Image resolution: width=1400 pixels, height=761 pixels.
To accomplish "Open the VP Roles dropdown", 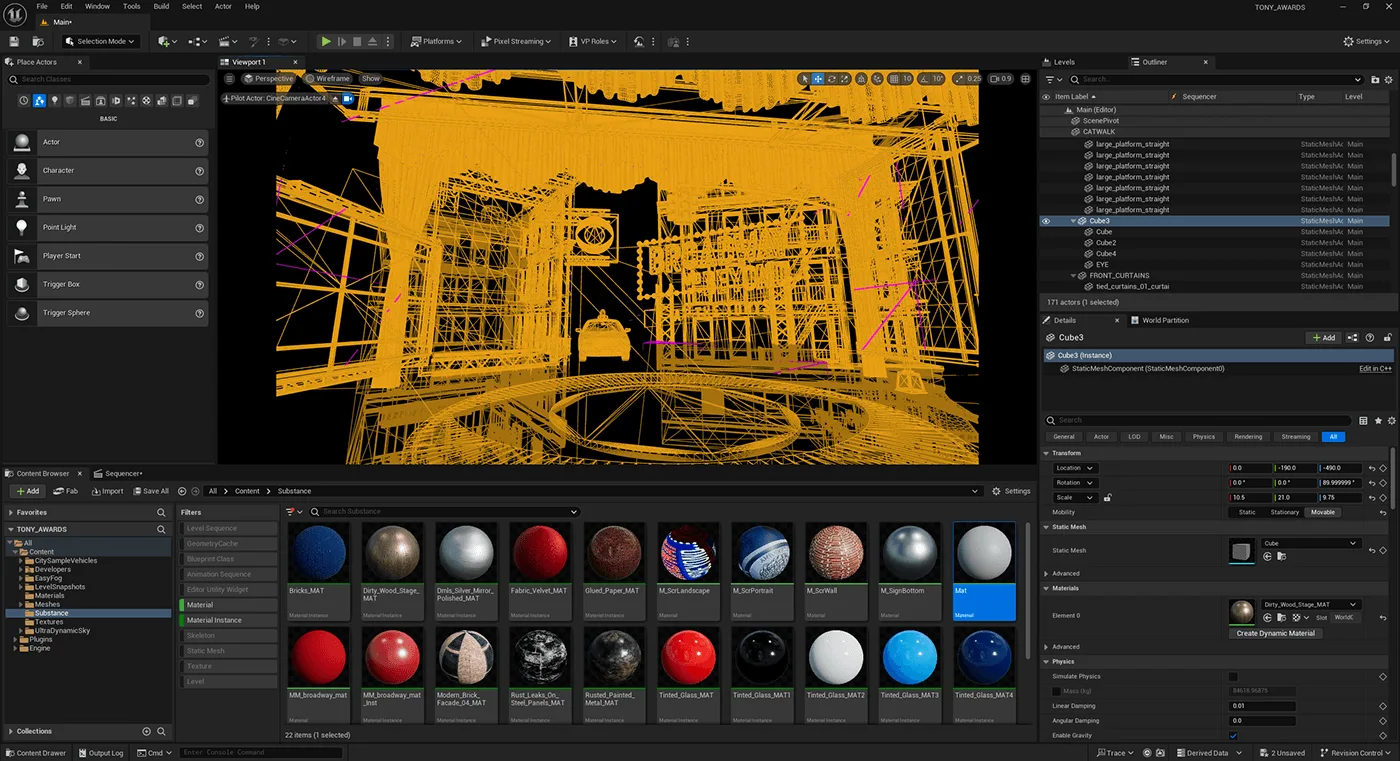I will pos(592,41).
